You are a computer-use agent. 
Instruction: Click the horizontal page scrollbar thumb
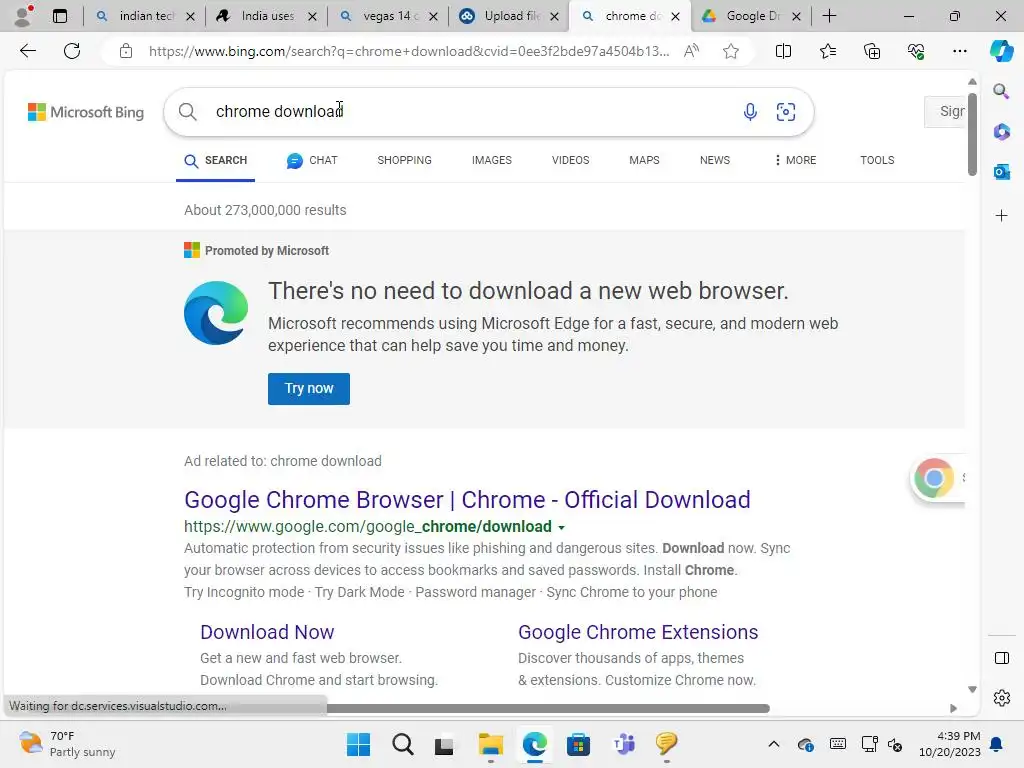549,708
